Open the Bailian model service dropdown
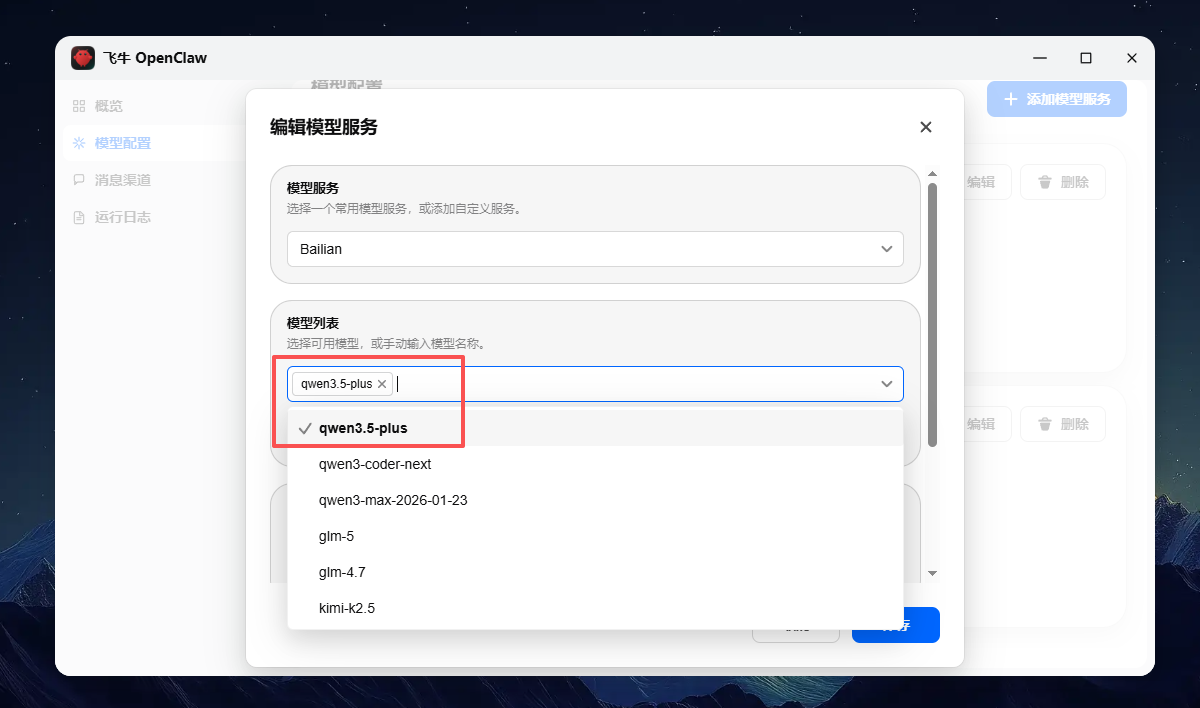Viewport: 1200px width, 708px height. click(595, 249)
